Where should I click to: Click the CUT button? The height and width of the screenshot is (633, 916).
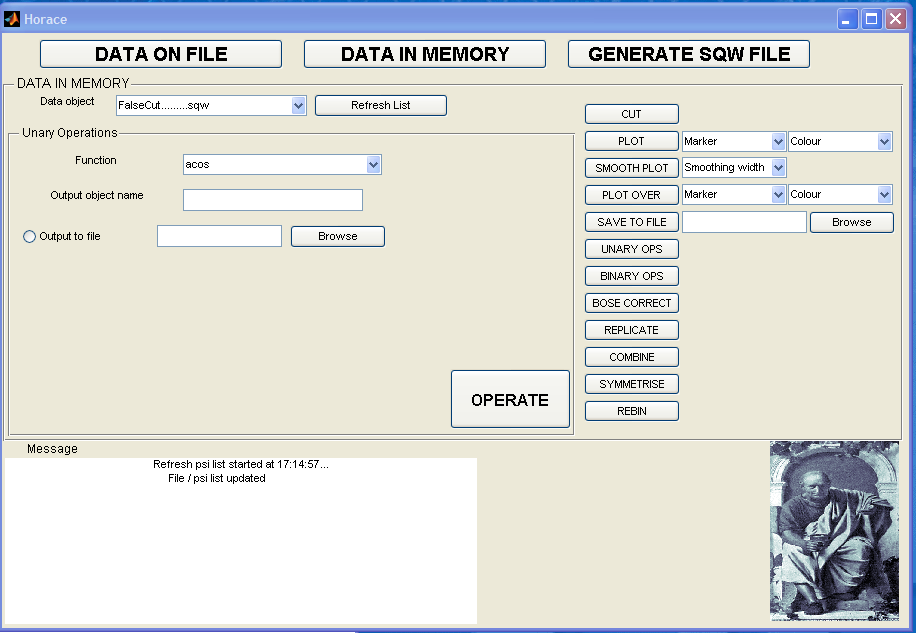click(x=632, y=114)
